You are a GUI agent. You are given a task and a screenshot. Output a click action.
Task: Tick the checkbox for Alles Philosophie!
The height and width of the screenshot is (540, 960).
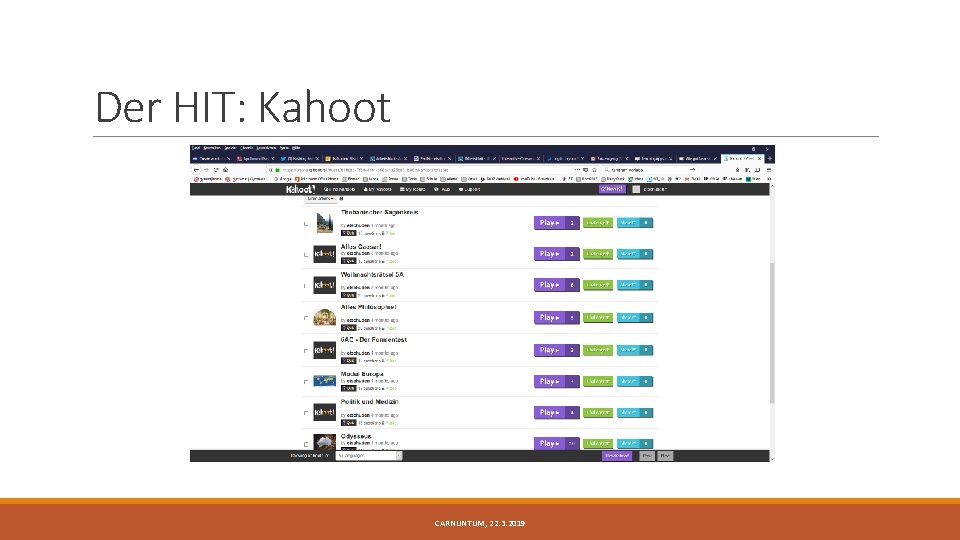306,318
